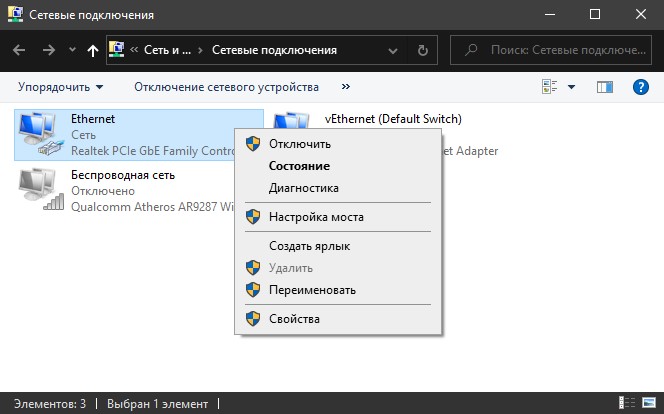Switch to details view in status bar

627,403
